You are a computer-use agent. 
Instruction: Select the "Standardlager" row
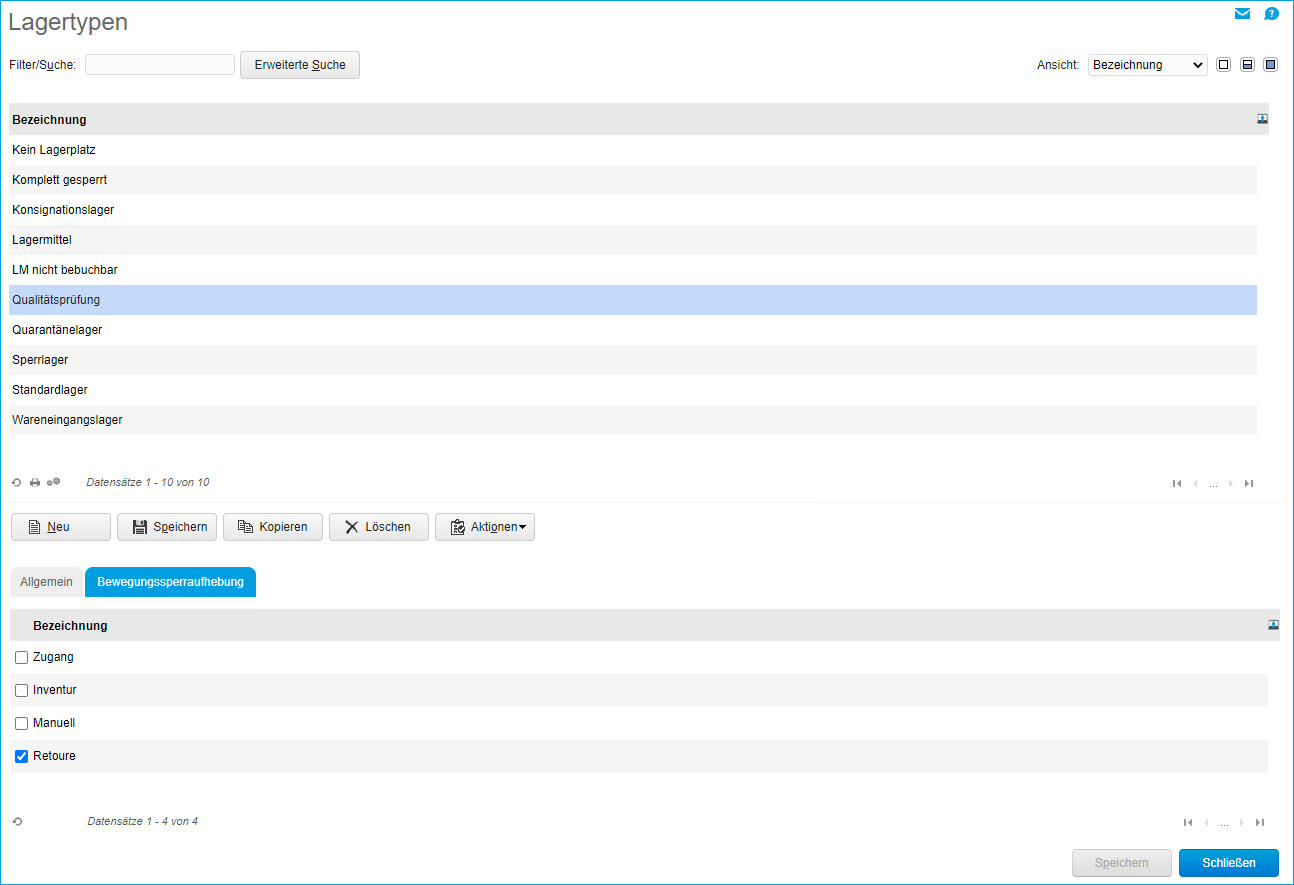pyautogui.click(x=633, y=390)
